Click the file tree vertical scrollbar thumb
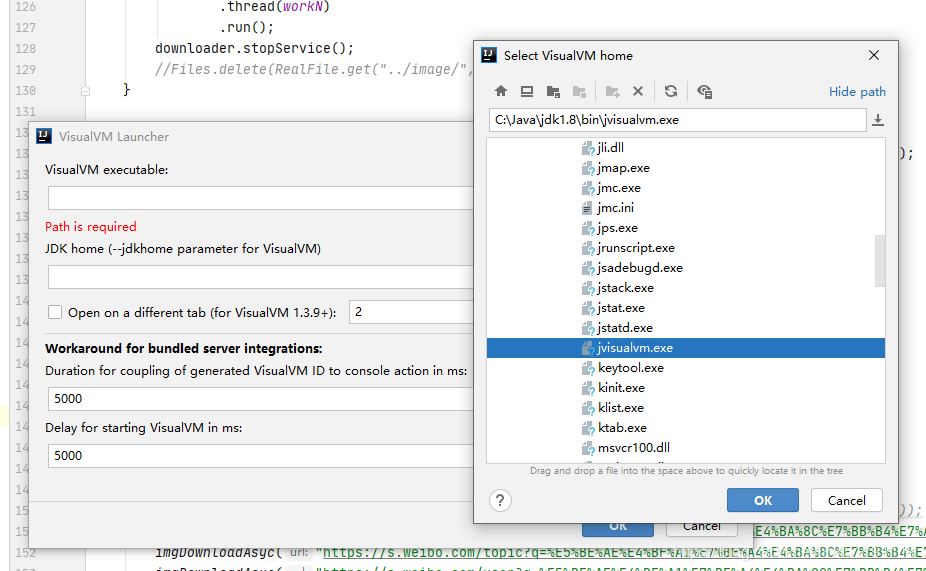The image size is (926, 571). coord(880,261)
